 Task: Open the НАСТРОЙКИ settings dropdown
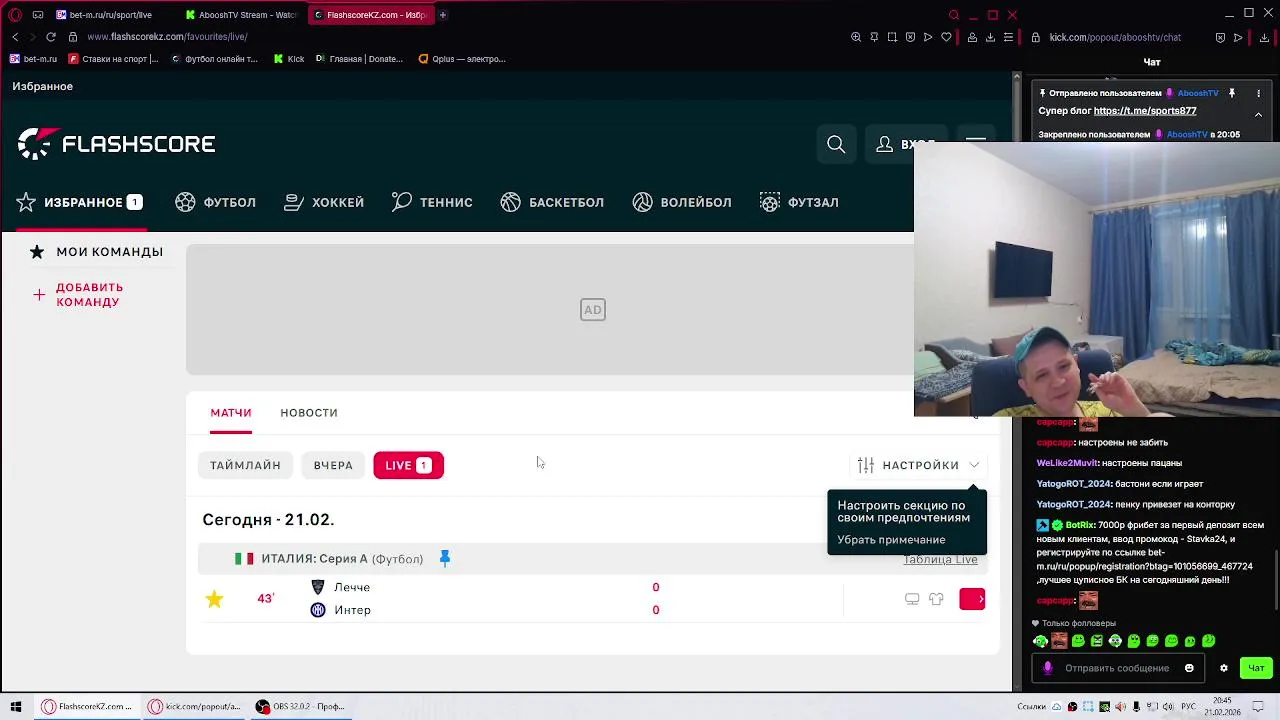click(918, 465)
